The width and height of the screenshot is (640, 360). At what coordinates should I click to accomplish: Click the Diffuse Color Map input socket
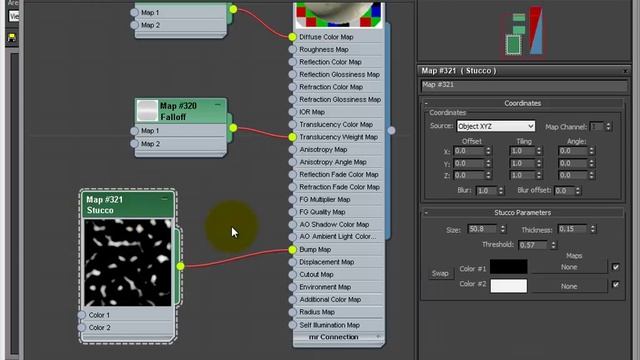pyautogui.click(x=292, y=37)
